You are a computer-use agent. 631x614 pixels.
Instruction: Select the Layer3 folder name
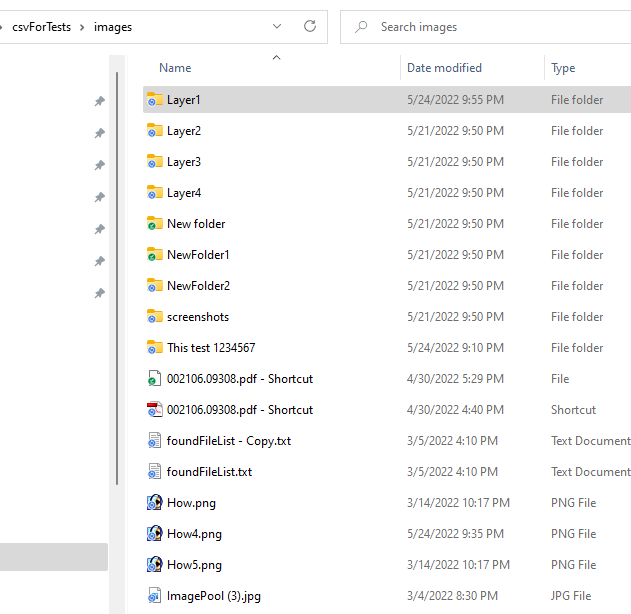click(x=184, y=162)
